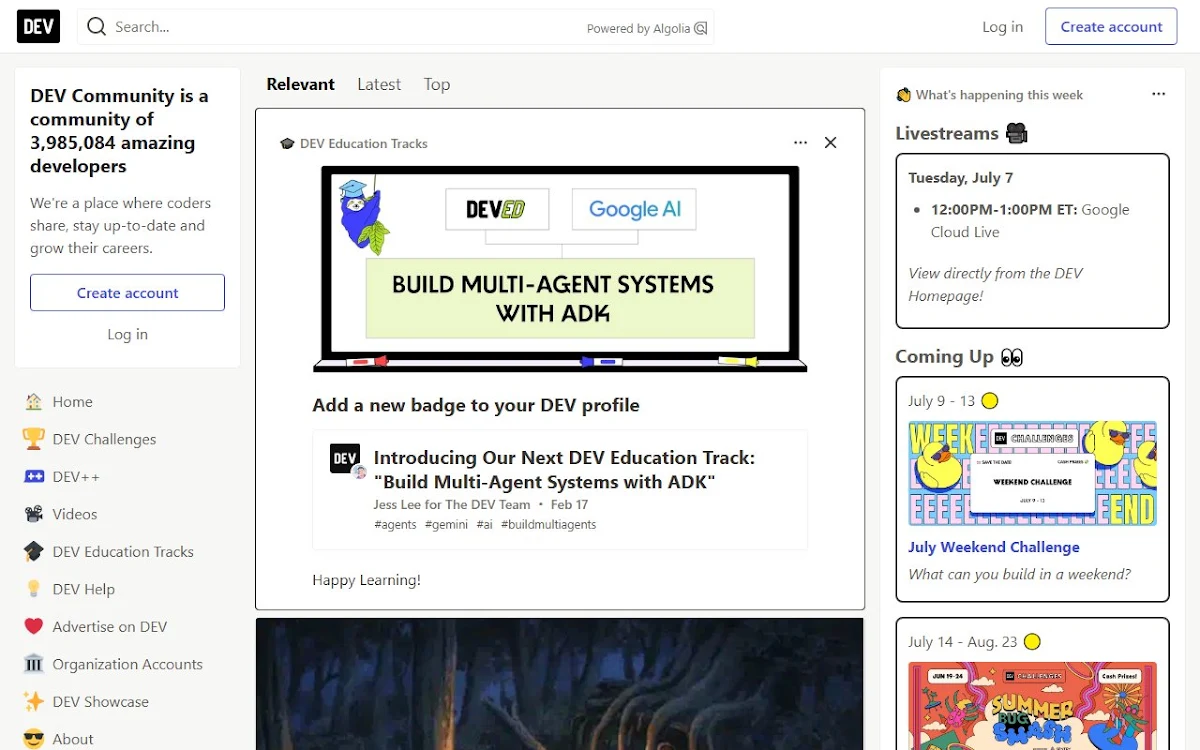Open the July Weekend Challenge link

(994, 547)
